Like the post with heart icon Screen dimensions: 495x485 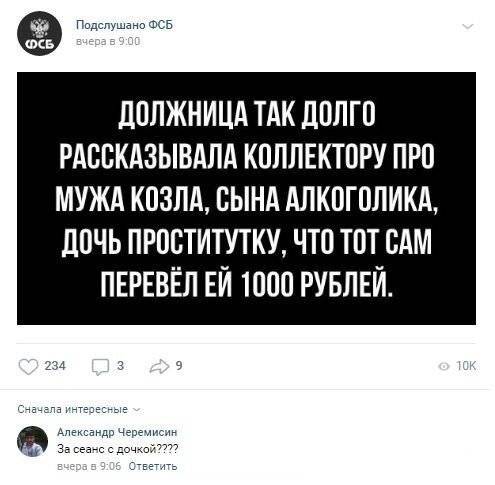click(x=28, y=367)
